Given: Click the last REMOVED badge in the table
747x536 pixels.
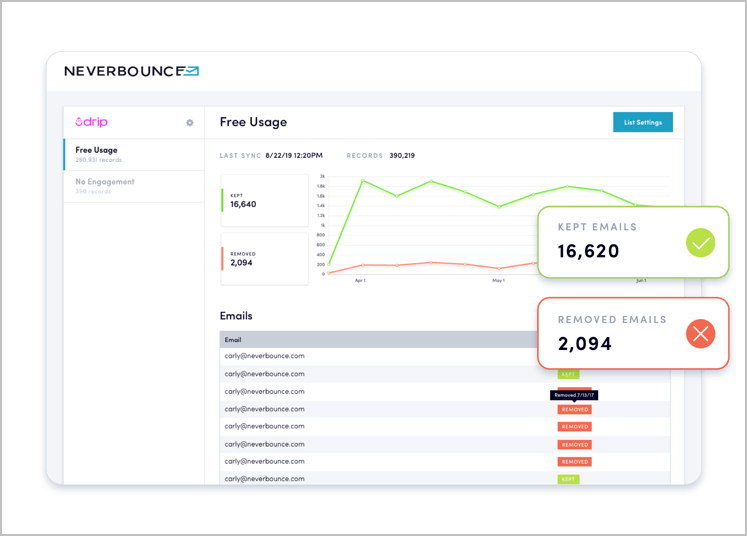Looking at the screenshot, I should pos(575,462).
